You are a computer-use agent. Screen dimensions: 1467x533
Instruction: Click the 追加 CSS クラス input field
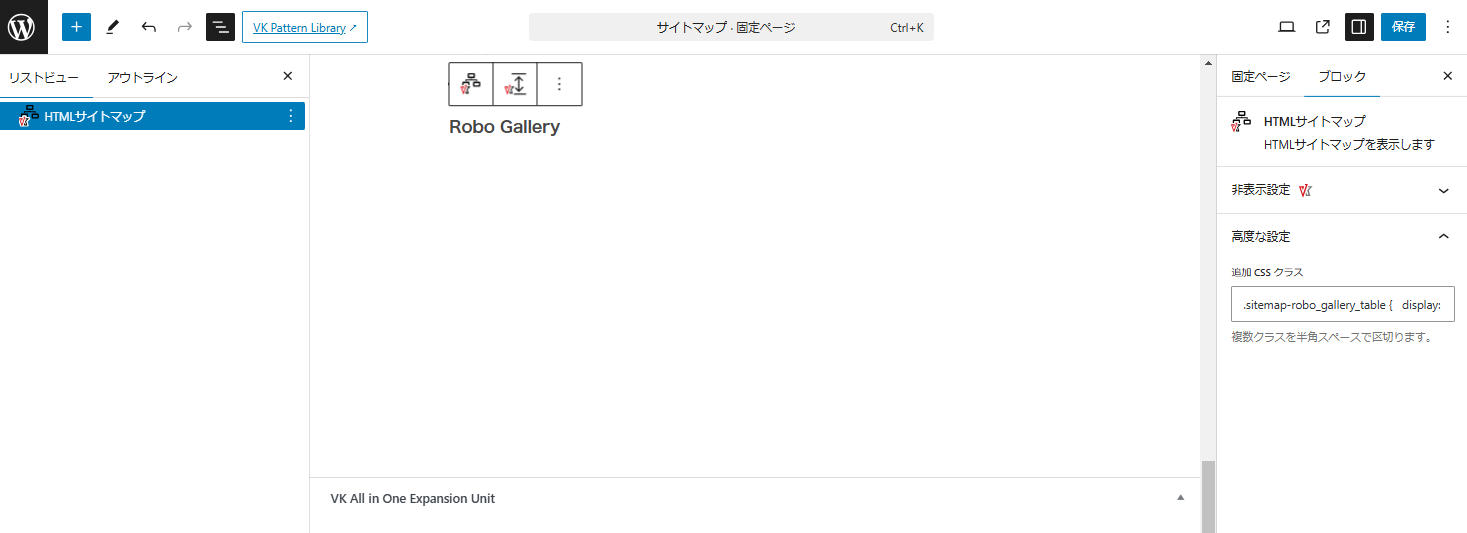(x=1342, y=304)
